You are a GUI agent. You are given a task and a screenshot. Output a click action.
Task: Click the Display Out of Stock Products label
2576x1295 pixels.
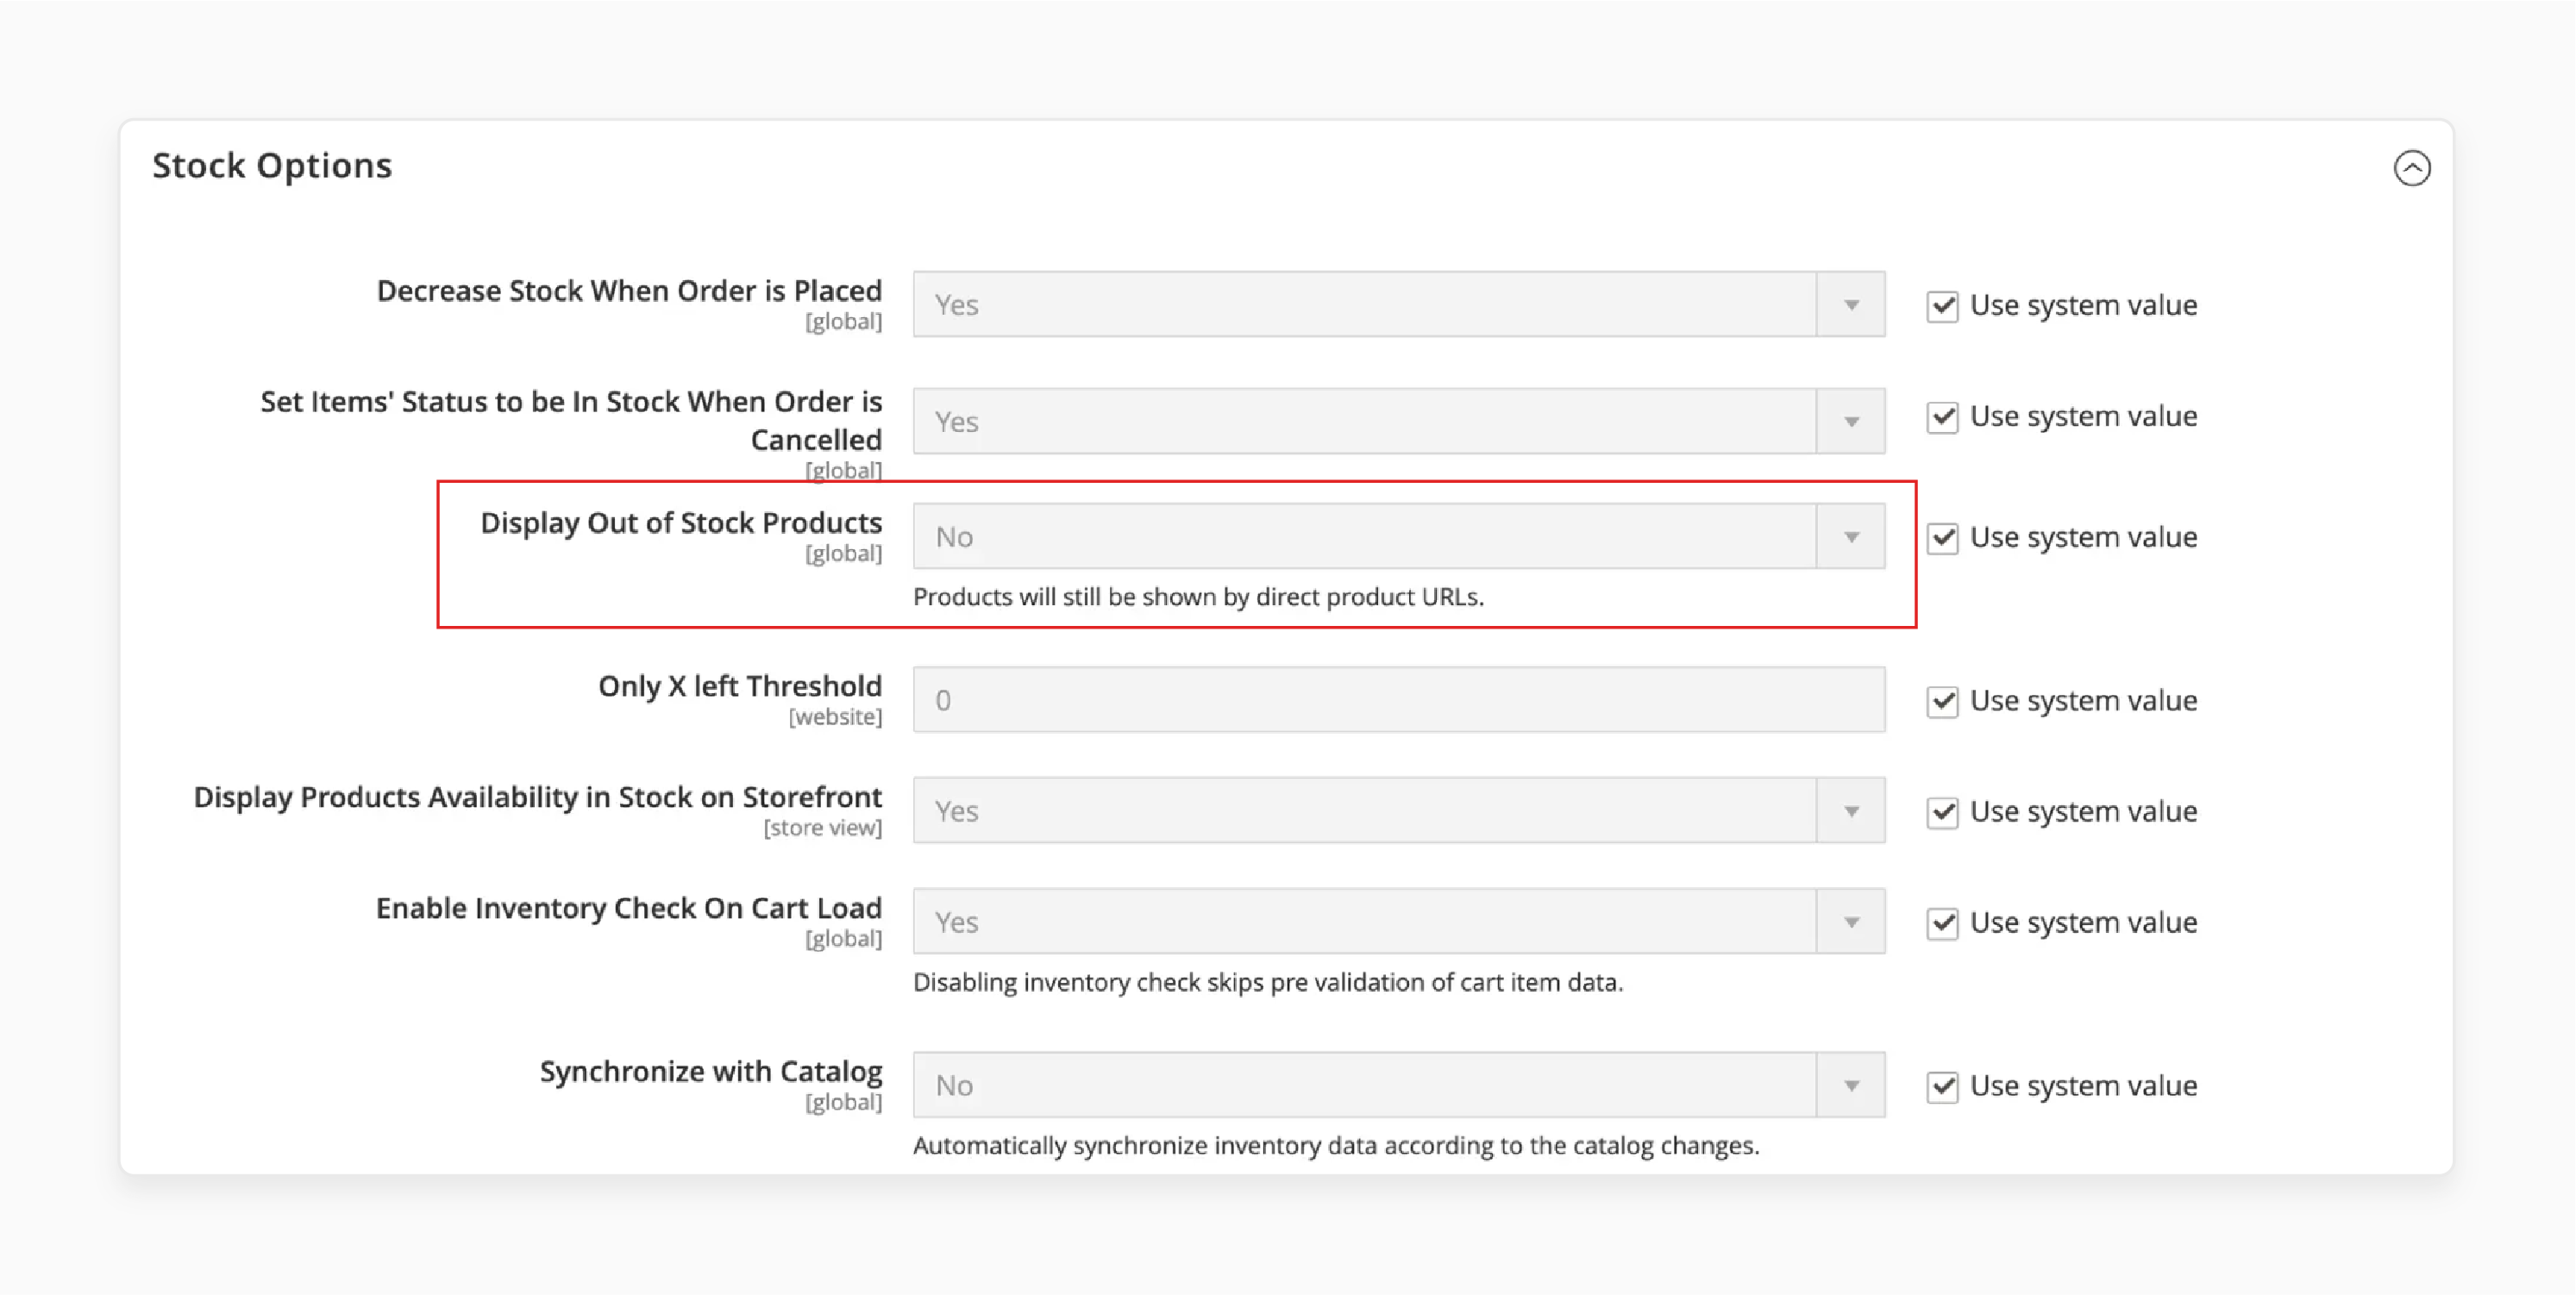tap(681, 523)
